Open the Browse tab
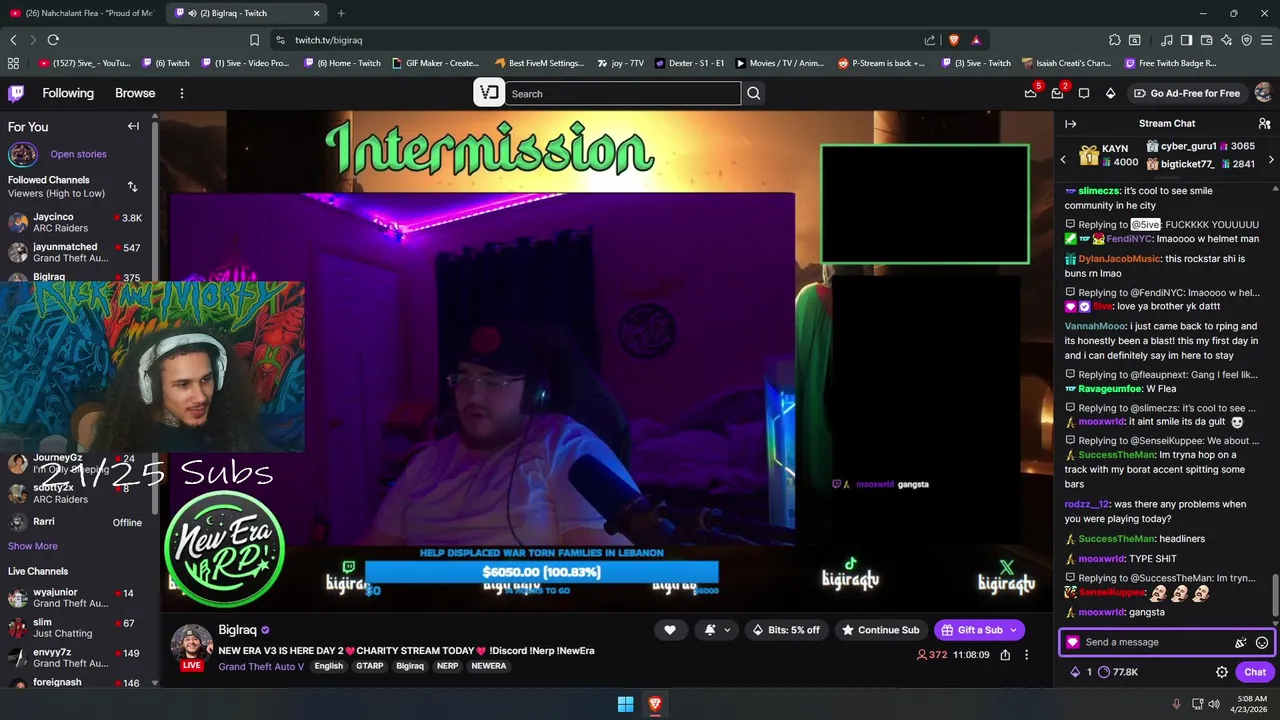Viewport: 1280px width, 720px height. point(135,93)
